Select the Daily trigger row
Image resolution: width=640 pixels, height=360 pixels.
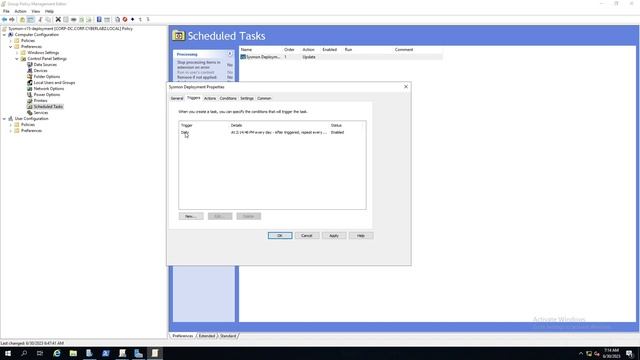(x=272, y=132)
